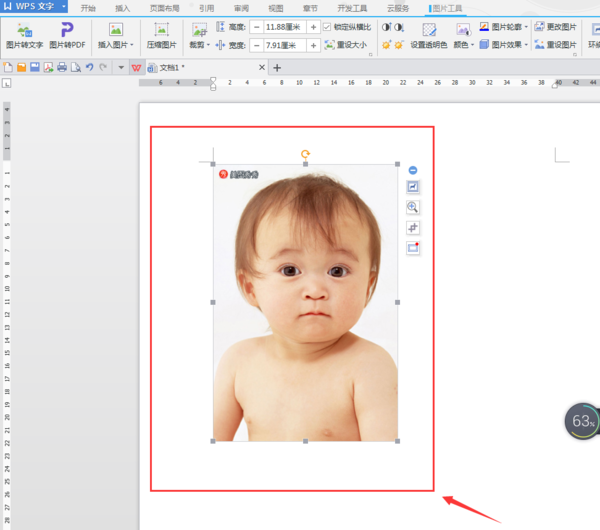Screen dimensions: 600x530
Task: Click the 压缩图片 (compress picture) icon
Action: point(161,30)
